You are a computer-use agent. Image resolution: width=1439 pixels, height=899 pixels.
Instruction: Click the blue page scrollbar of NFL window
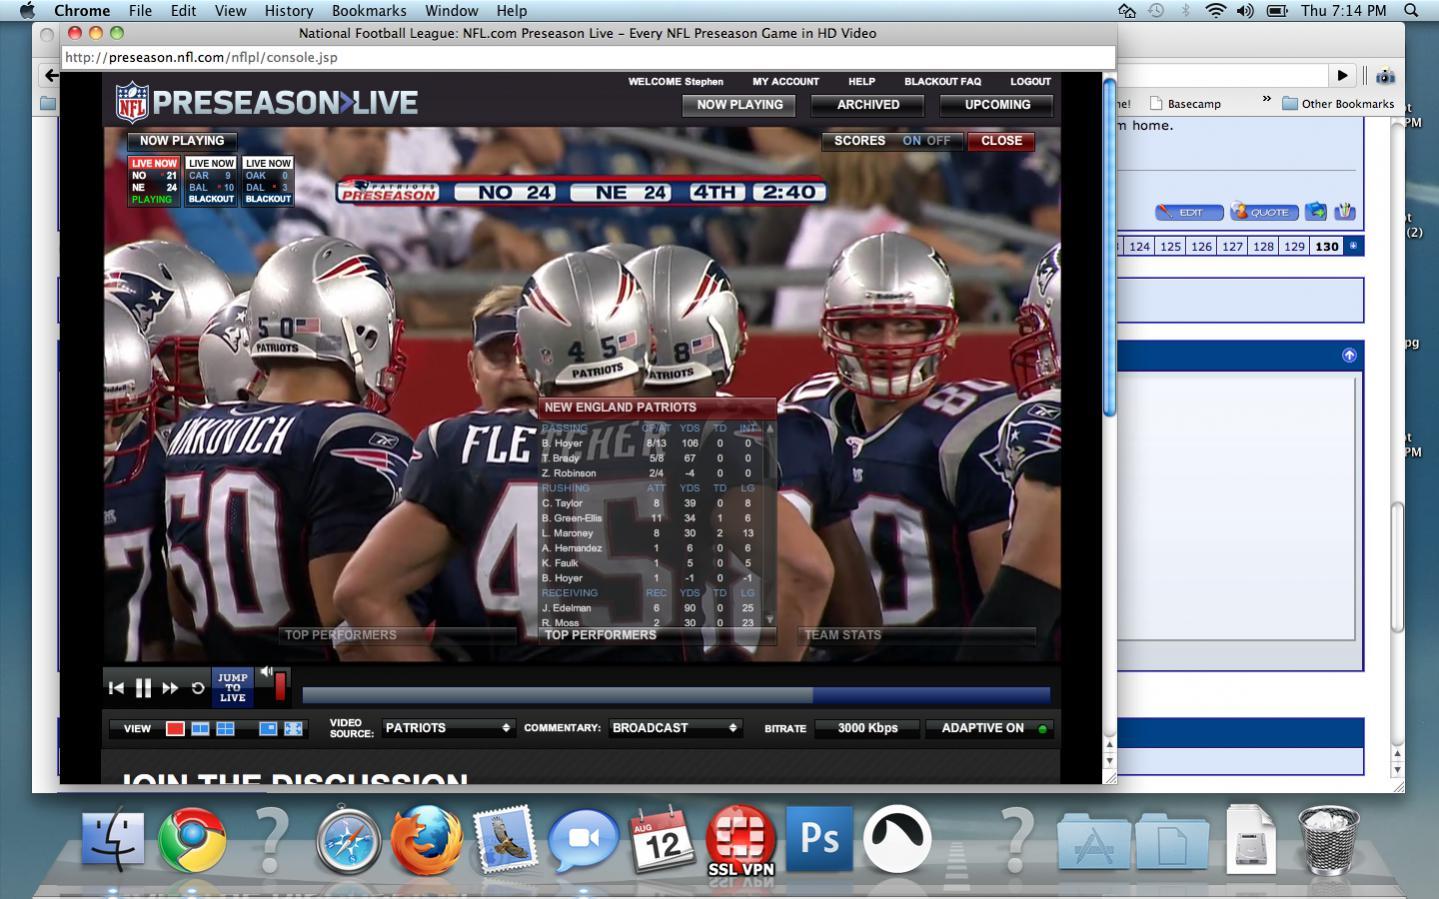pos(1109,245)
